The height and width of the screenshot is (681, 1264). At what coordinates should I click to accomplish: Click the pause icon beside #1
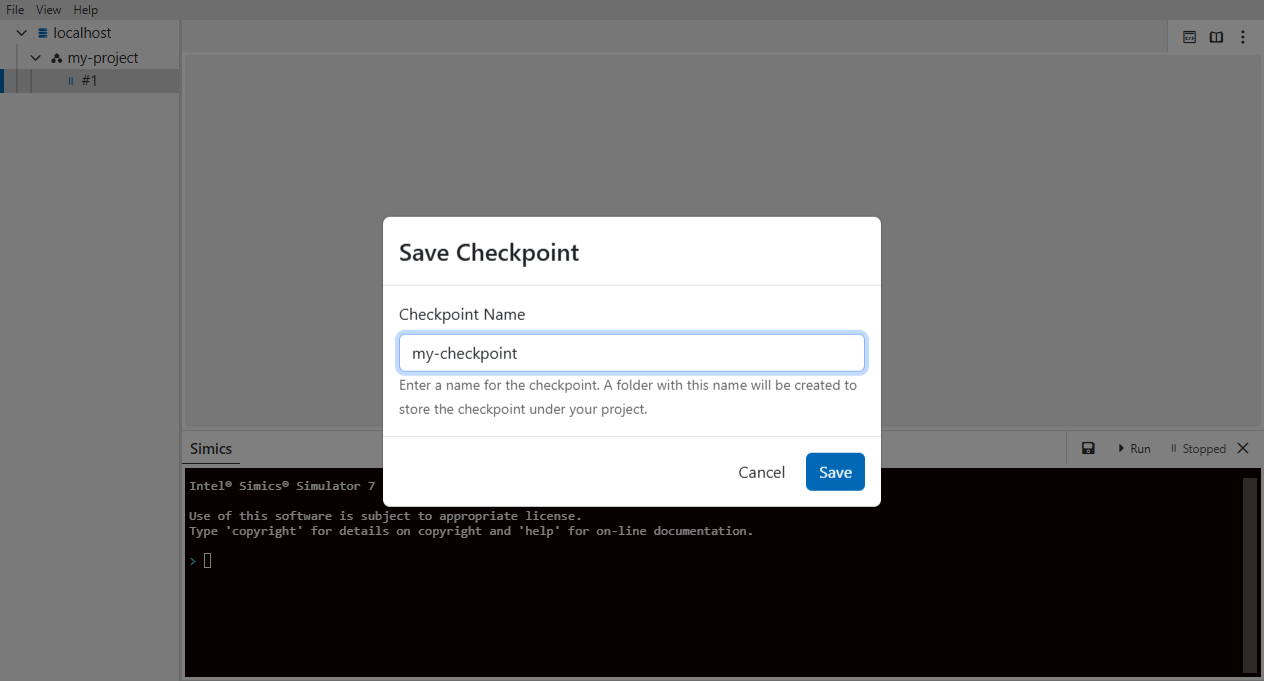coord(71,81)
